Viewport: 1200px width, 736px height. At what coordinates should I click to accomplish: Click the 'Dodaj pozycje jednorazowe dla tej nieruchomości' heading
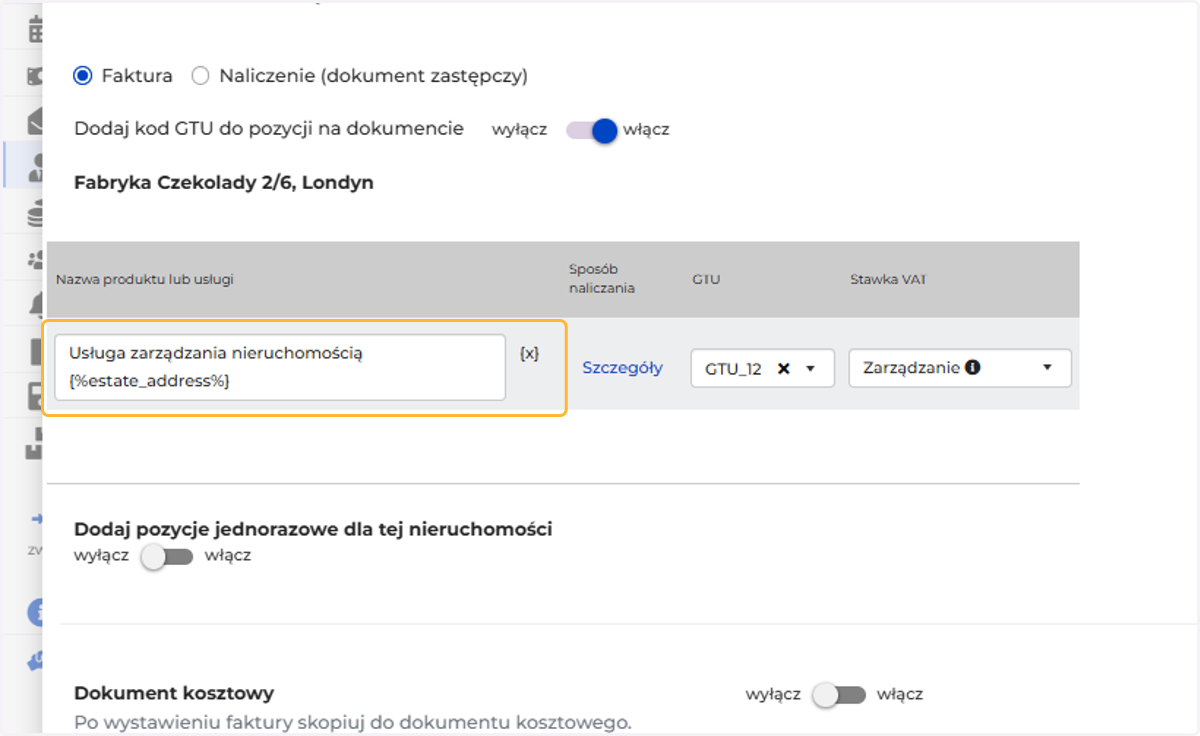pos(313,529)
